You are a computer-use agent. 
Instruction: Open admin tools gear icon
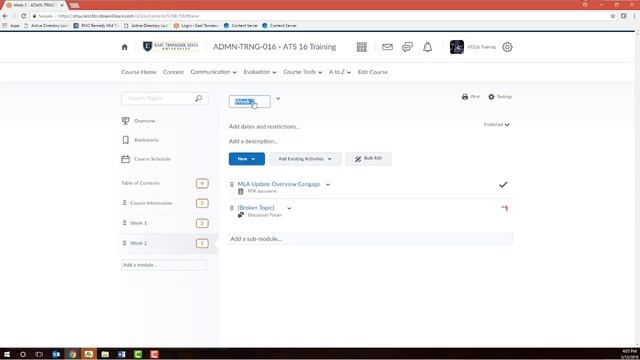coord(507,47)
